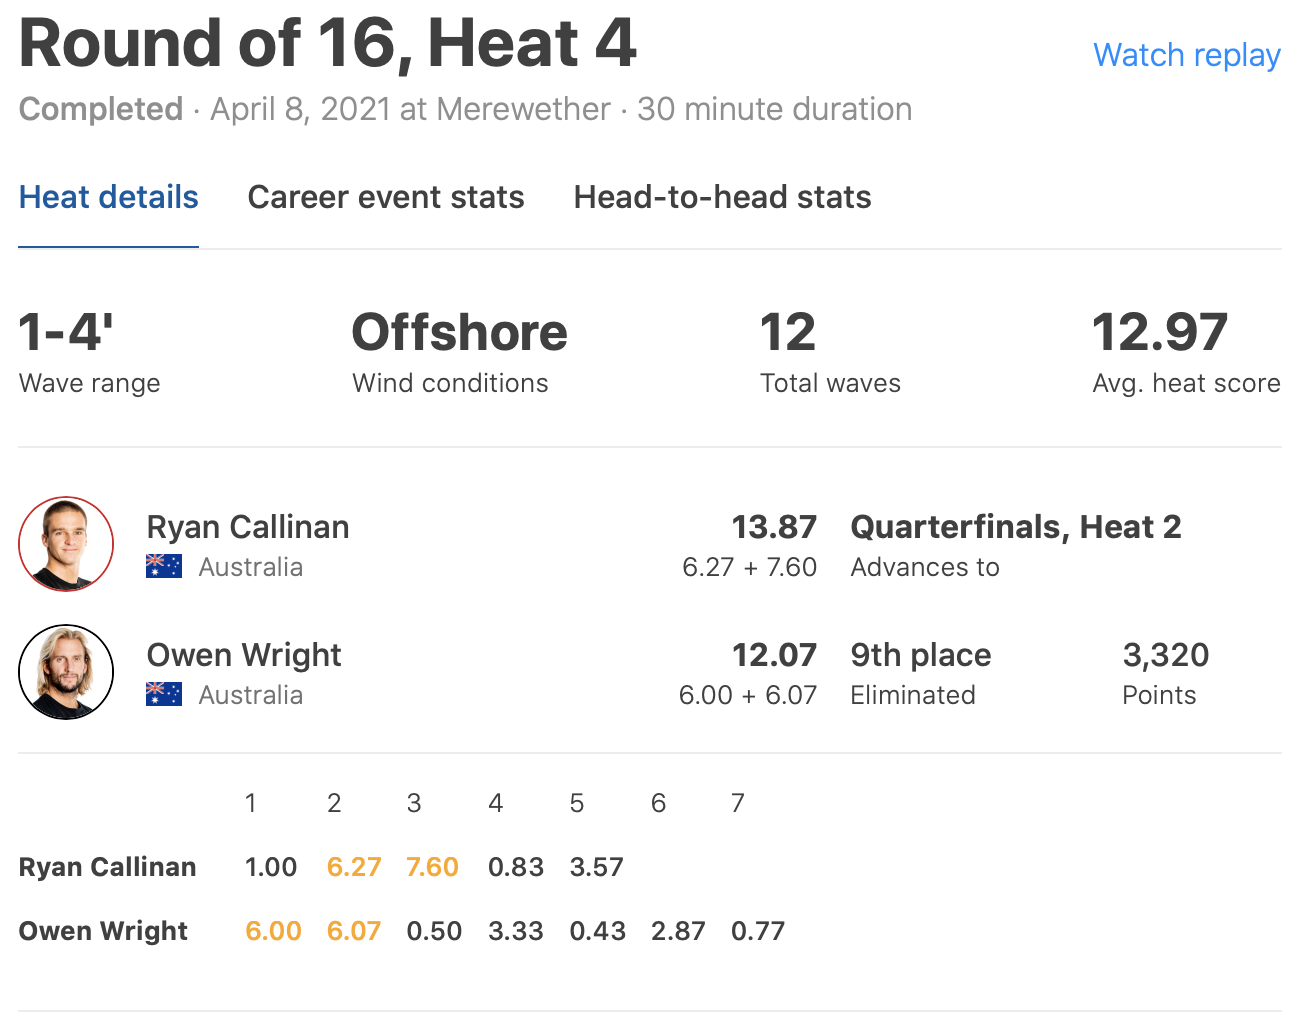Open the Watch replay link
Screen dimensions: 1310x1016
[1186, 55]
